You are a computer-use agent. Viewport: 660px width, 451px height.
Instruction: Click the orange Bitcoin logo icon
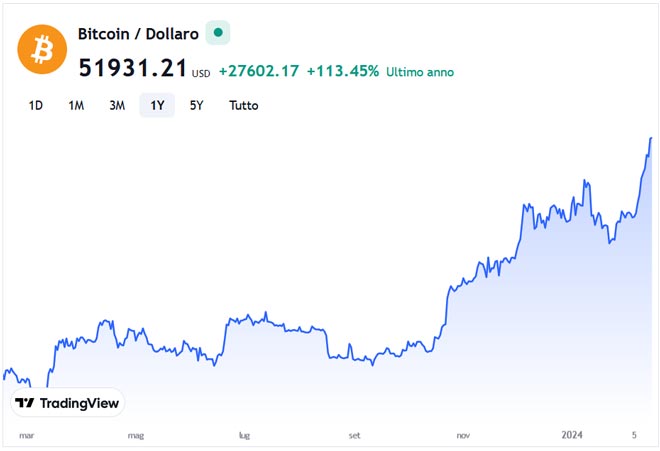[x=43, y=48]
